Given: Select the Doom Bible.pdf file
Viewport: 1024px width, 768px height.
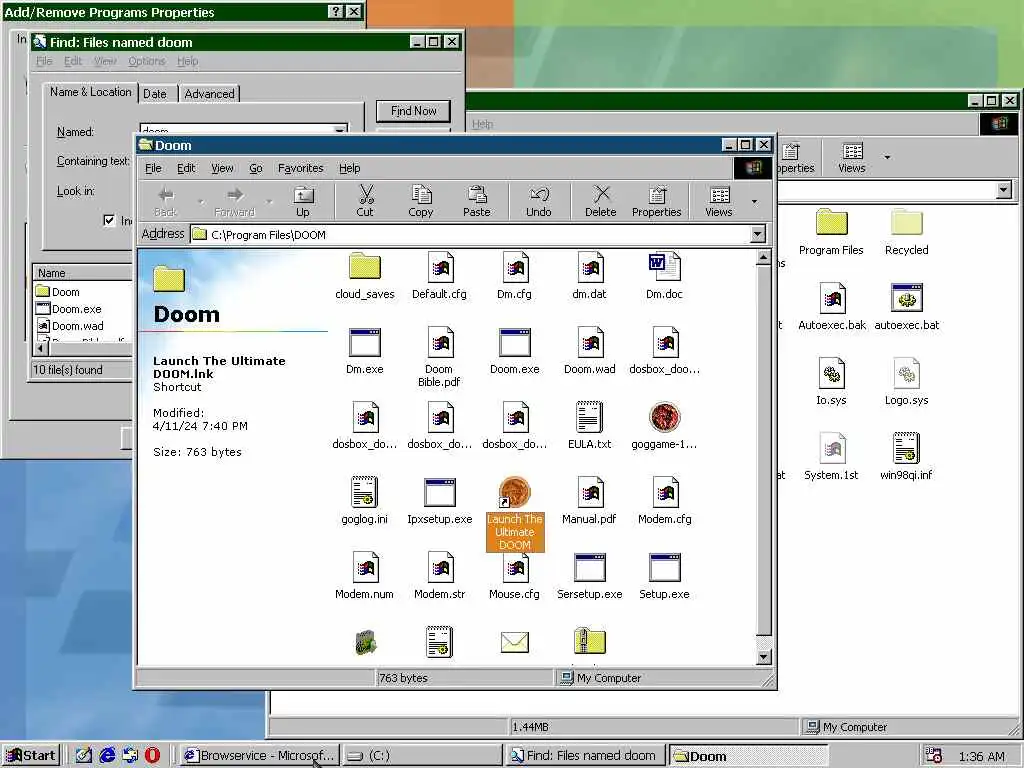Looking at the screenshot, I should [439, 357].
